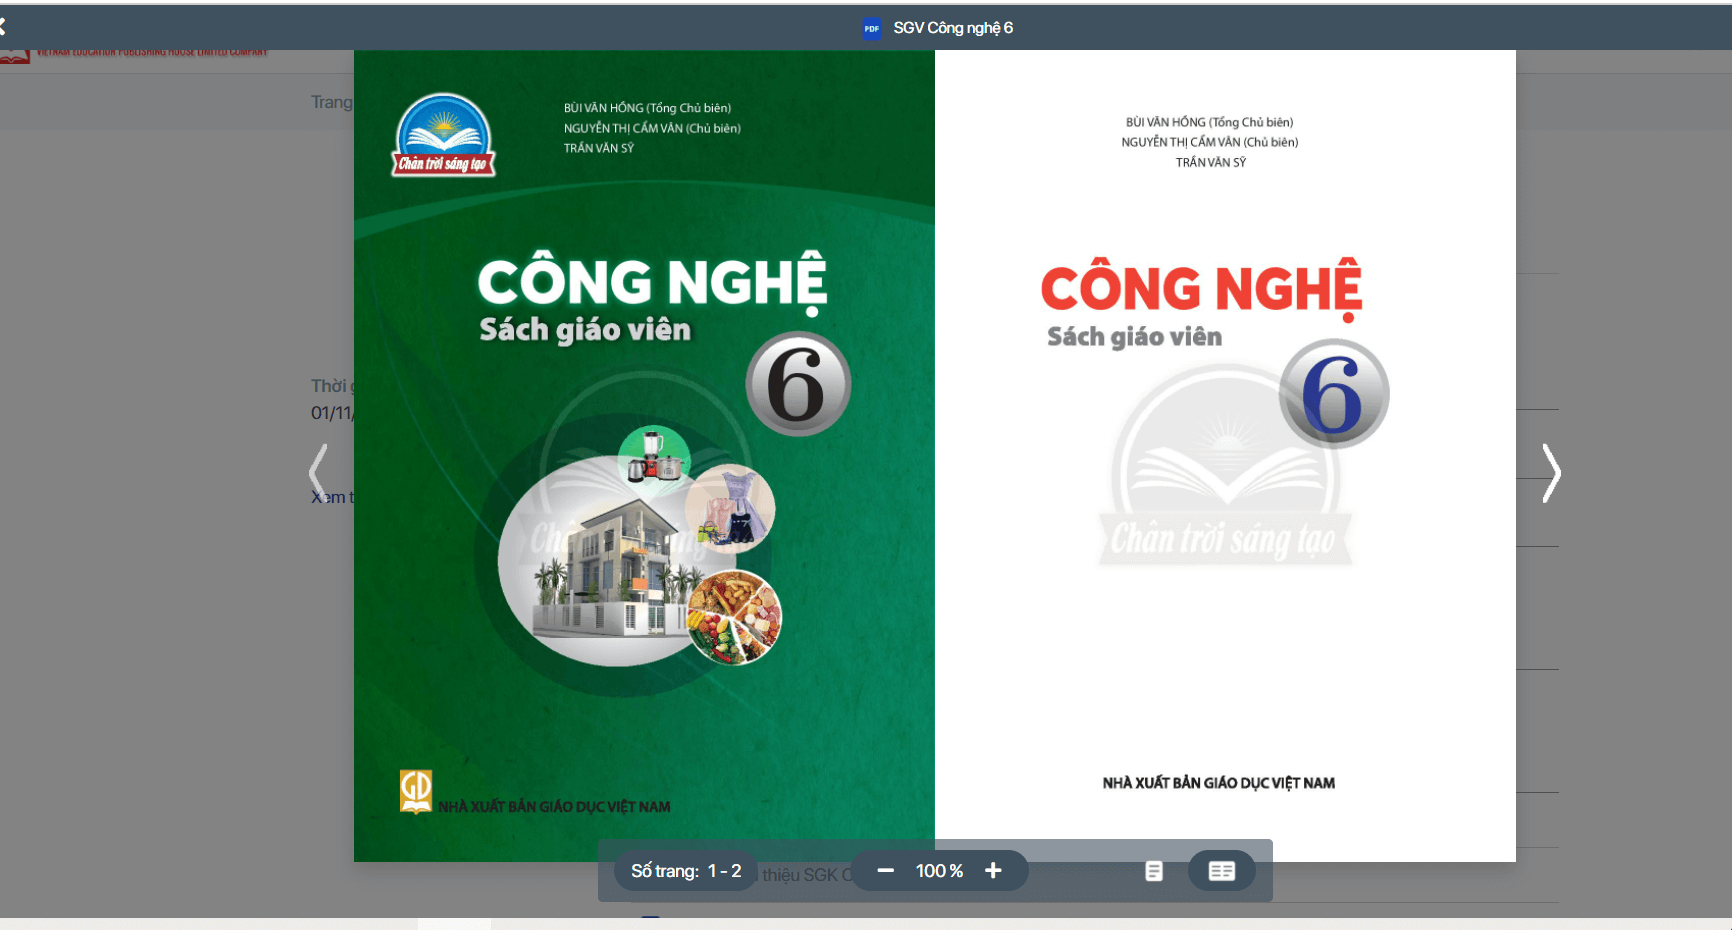
Task: Close the PDF viewer with top-left X
Action: tap(3, 27)
